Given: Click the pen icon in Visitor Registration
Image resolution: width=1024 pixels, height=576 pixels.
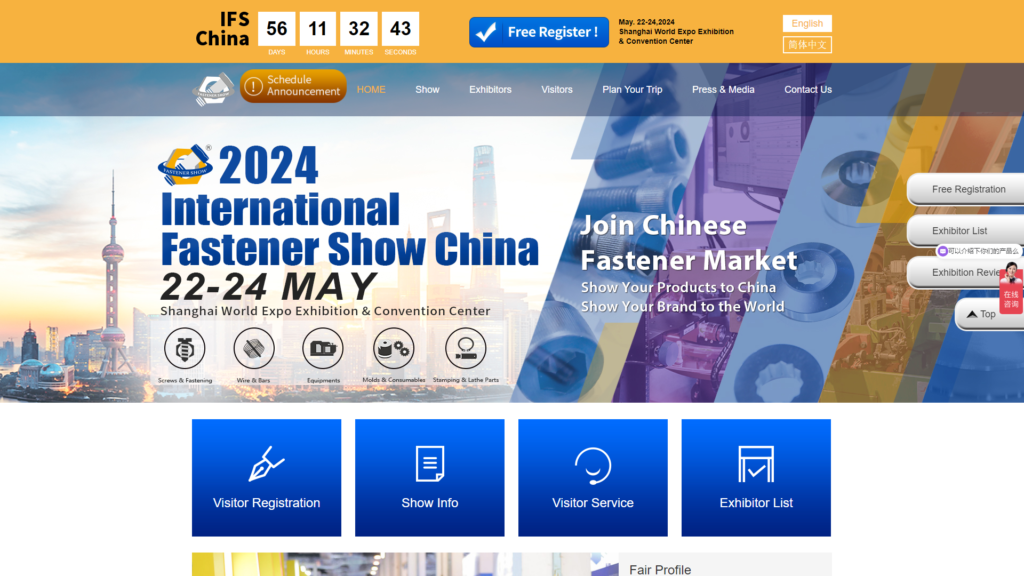Looking at the screenshot, I should point(266,464).
